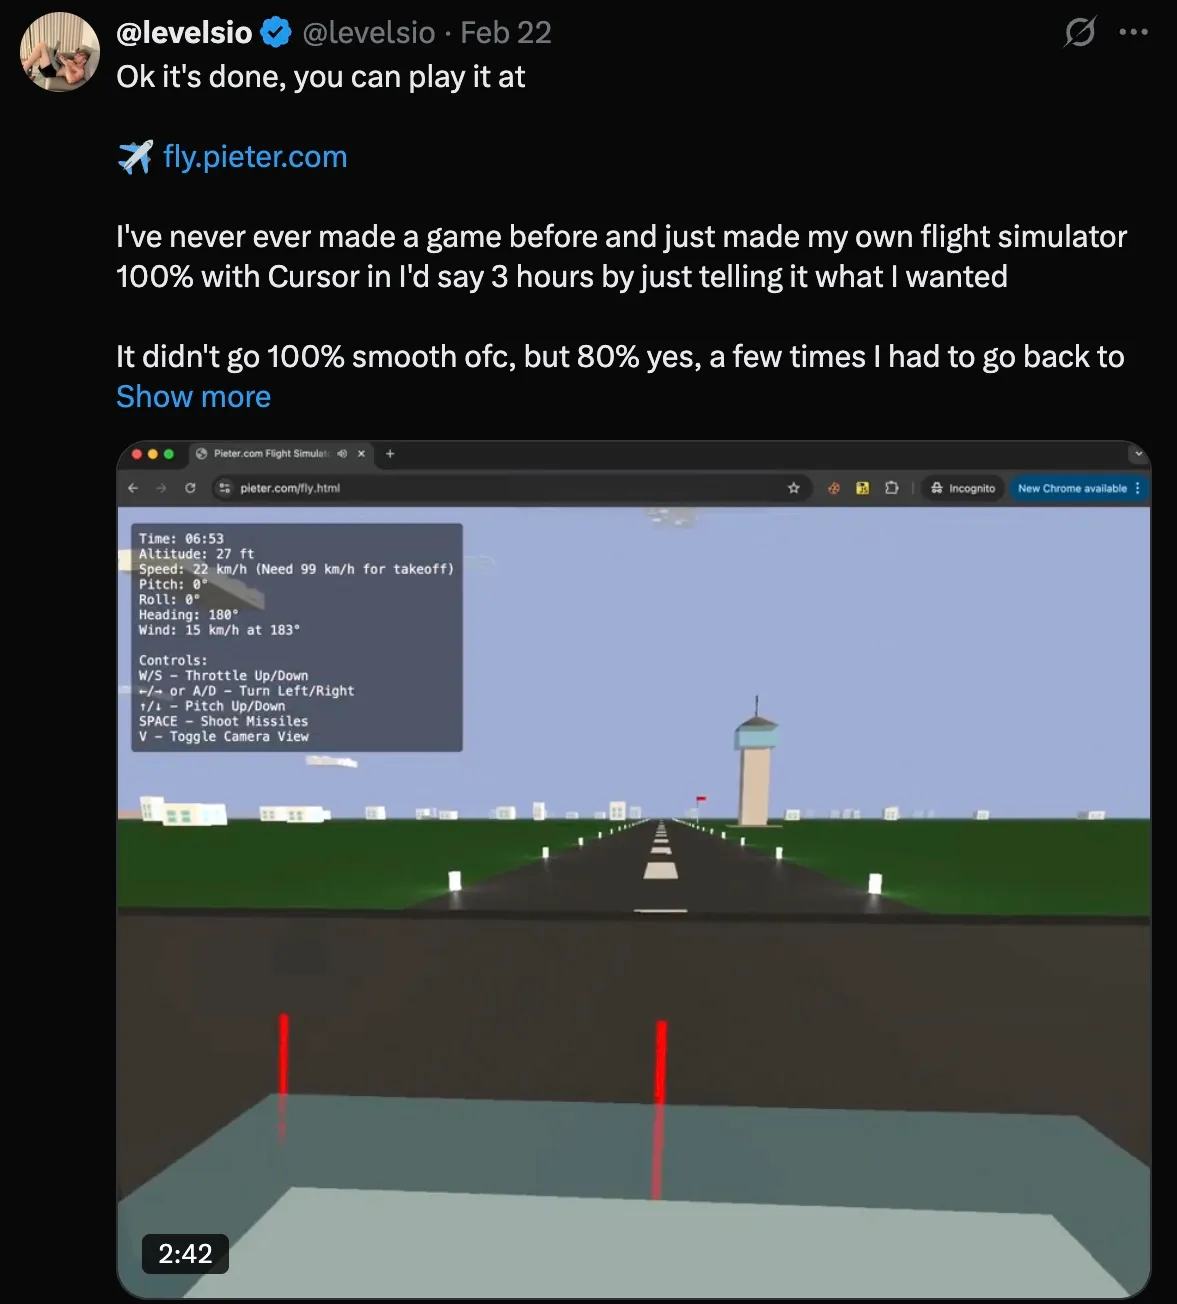The width and height of the screenshot is (1177, 1304).
Task: Click the puzzle-piece extensions icon
Action: click(891, 488)
